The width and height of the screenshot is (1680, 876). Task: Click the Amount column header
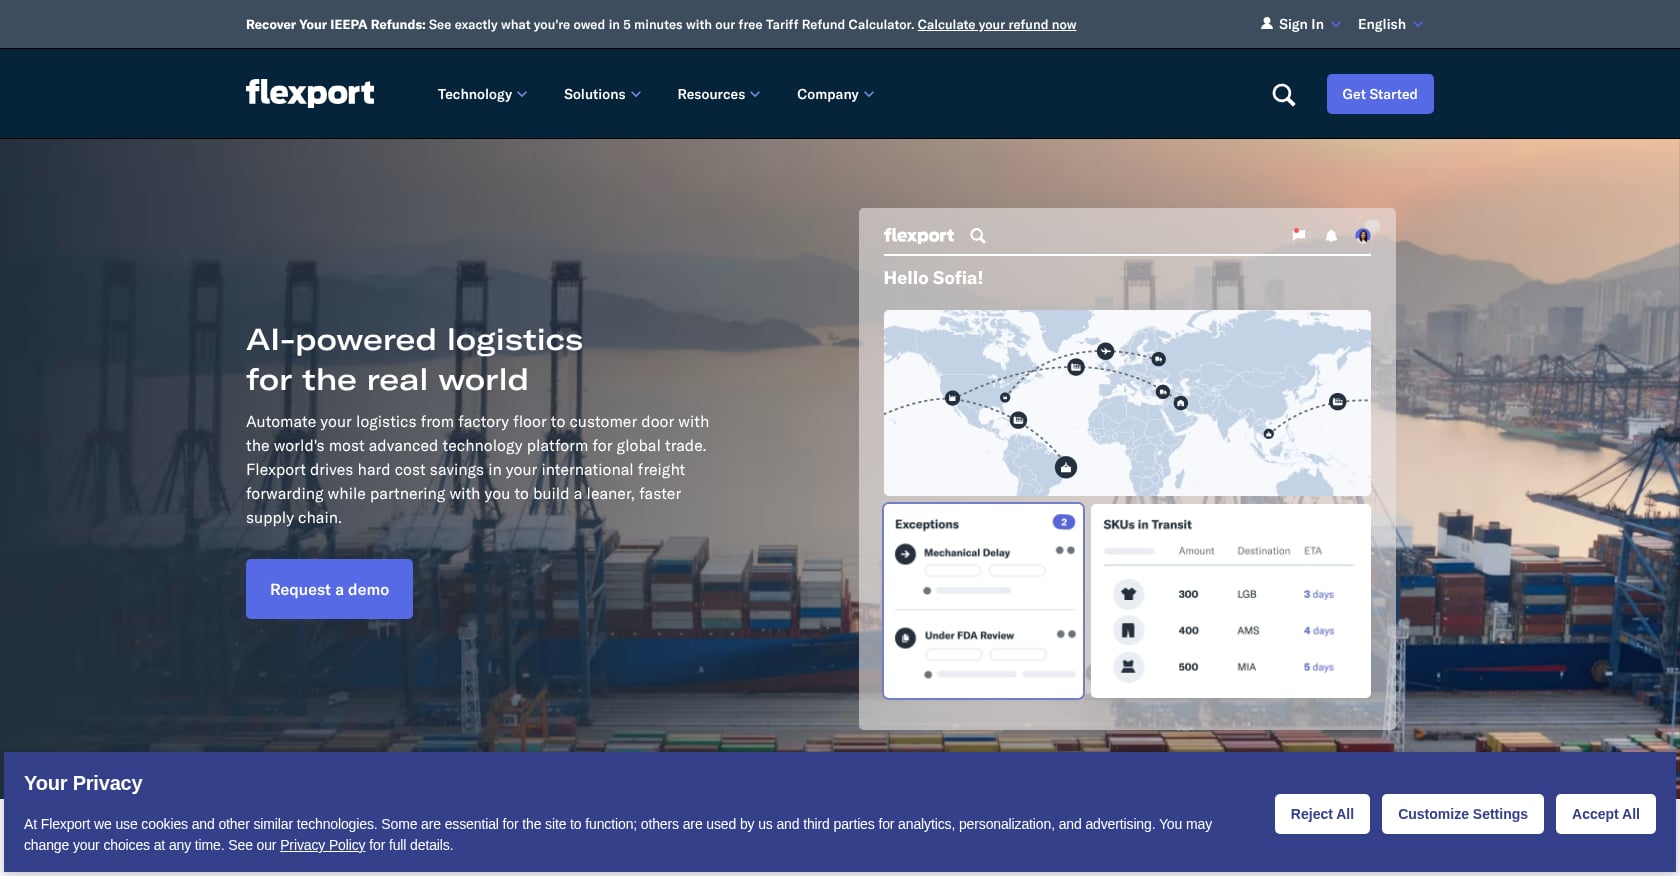click(x=1196, y=551)
